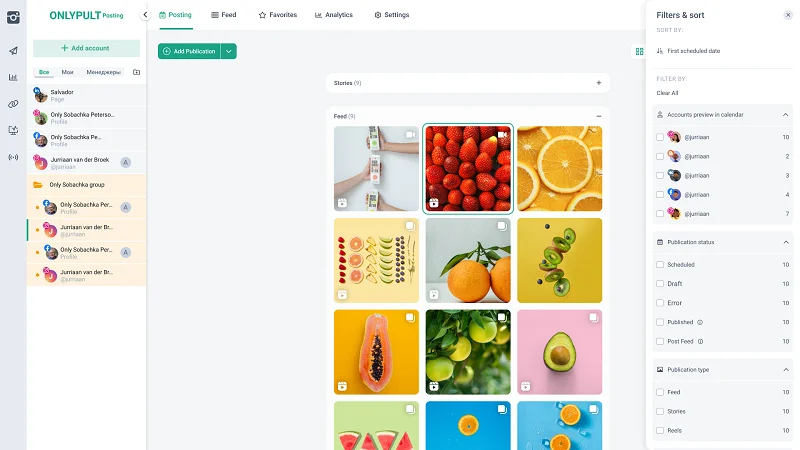
Task: Click the Add account button
Action: tap(86, 48)
